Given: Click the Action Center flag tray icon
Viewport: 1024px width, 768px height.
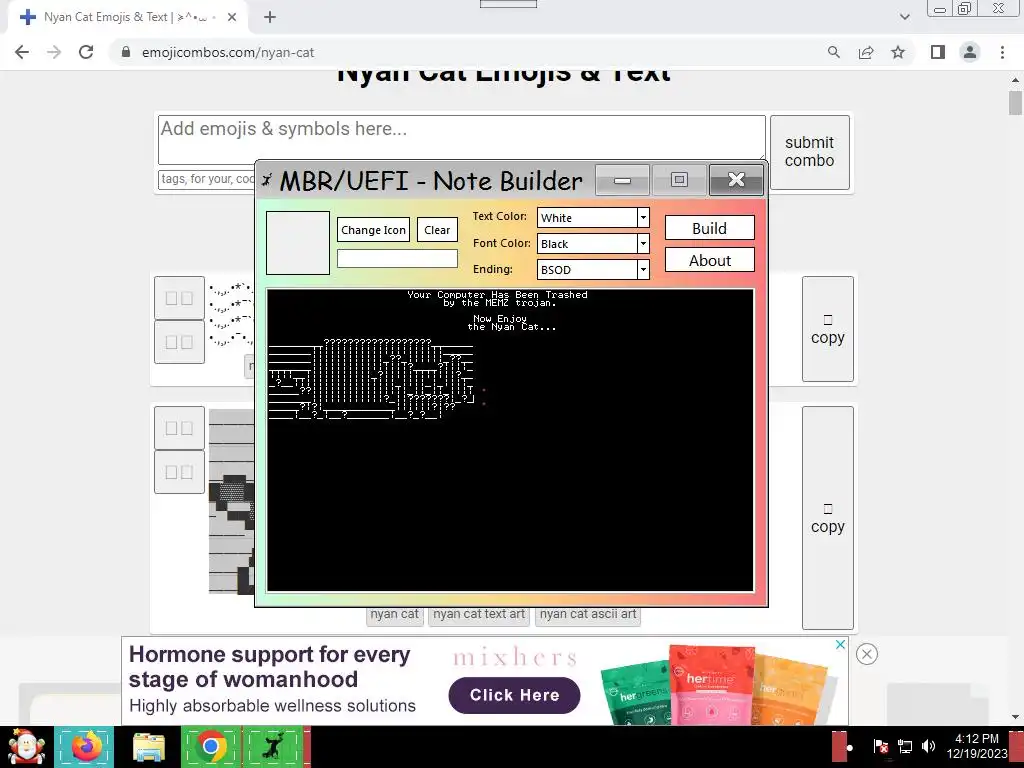Looking at the screenshot, I should (880, 746).
